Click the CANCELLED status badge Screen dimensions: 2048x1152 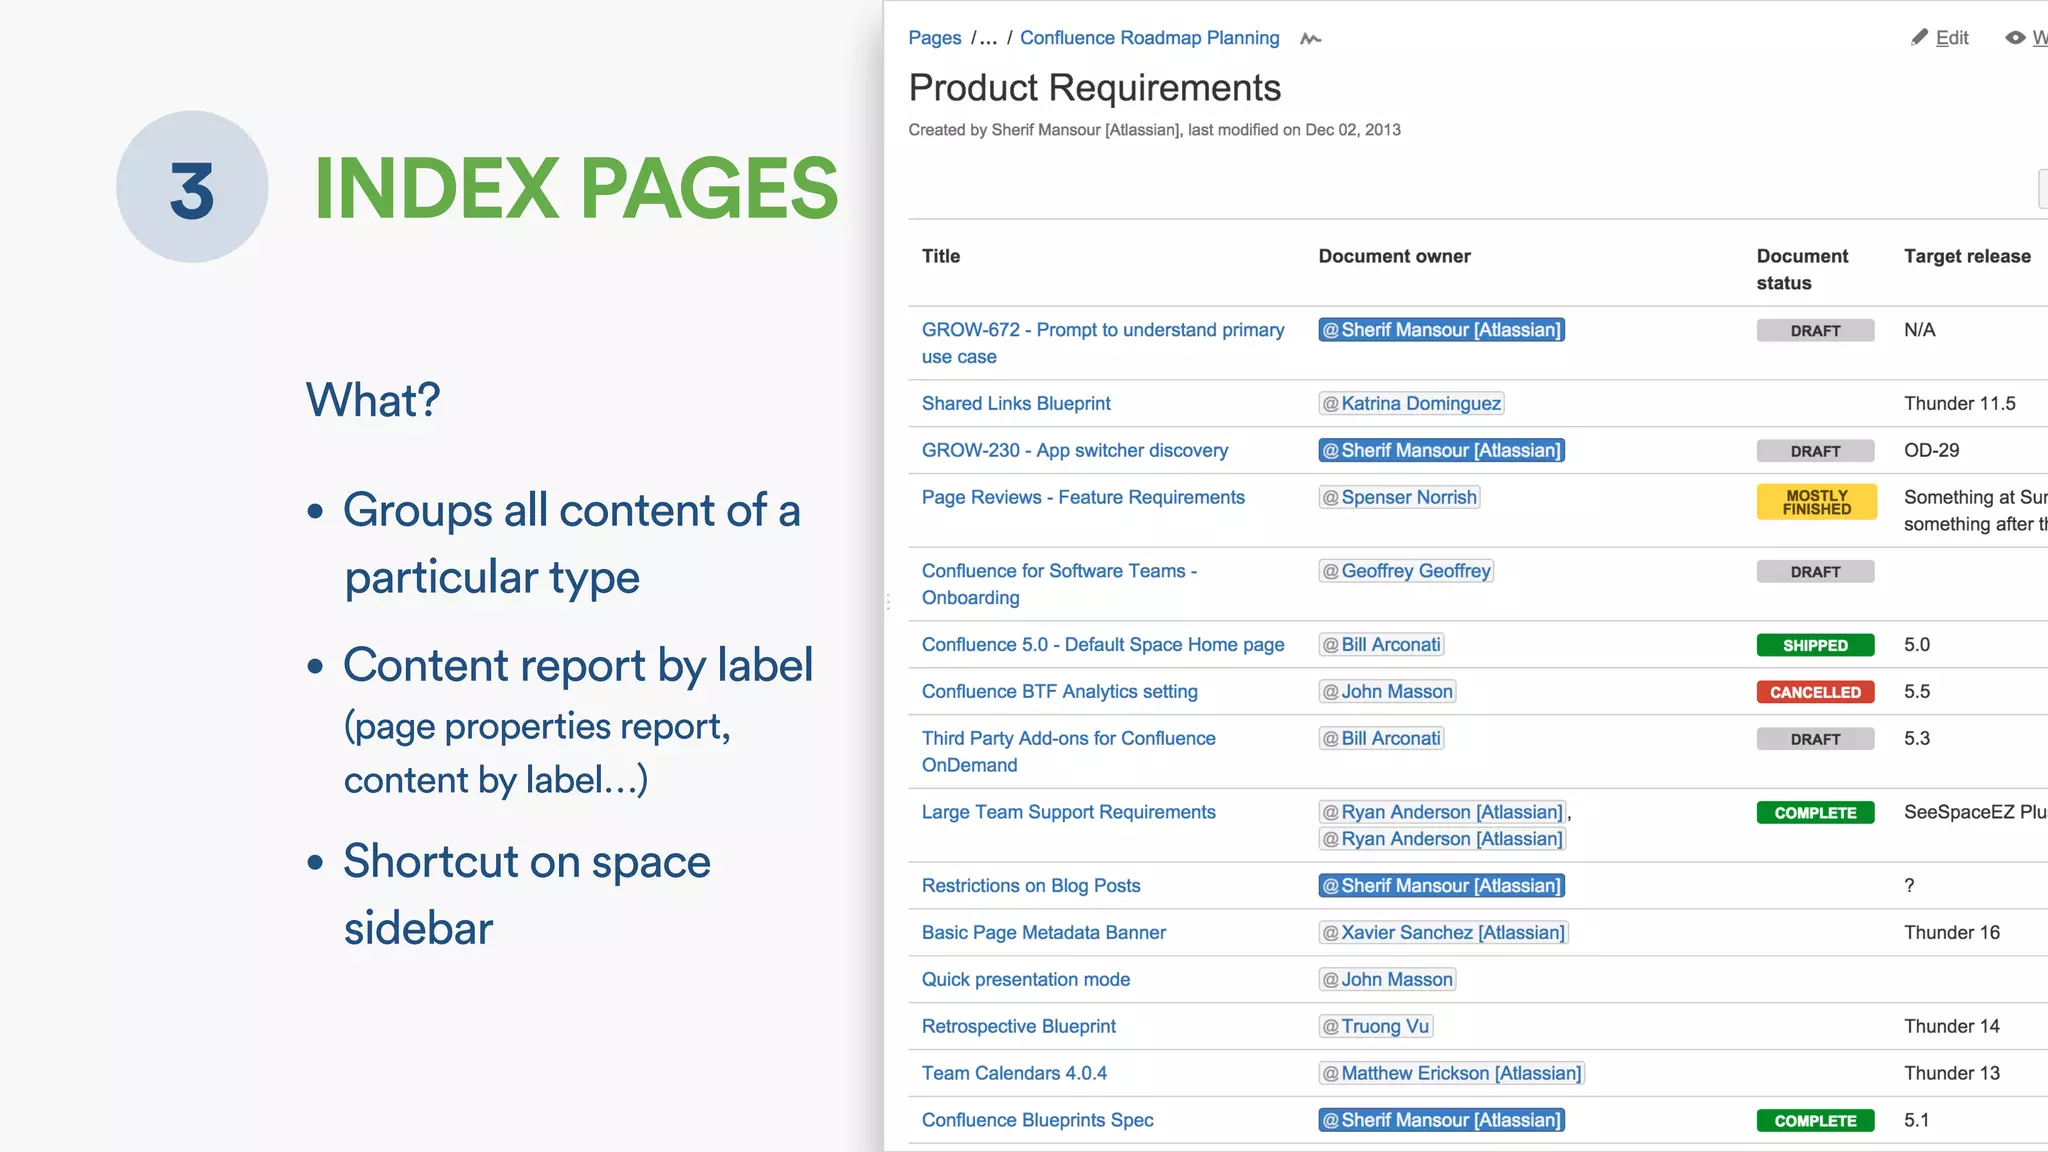click(1815, 692)
